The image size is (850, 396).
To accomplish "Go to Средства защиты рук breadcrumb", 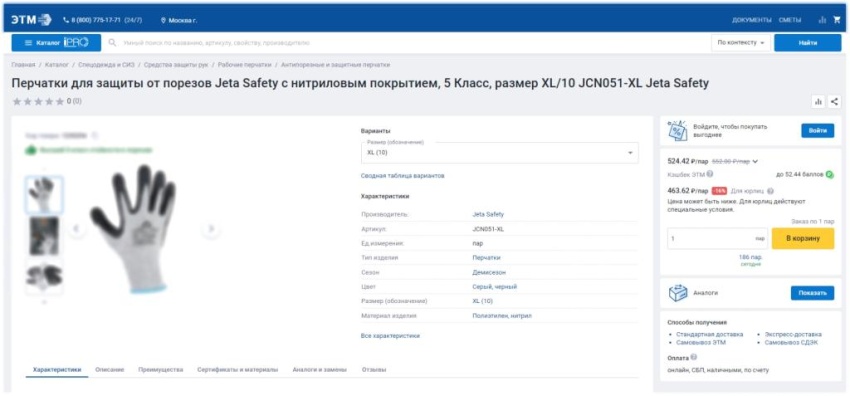I will tap(176, 64).
